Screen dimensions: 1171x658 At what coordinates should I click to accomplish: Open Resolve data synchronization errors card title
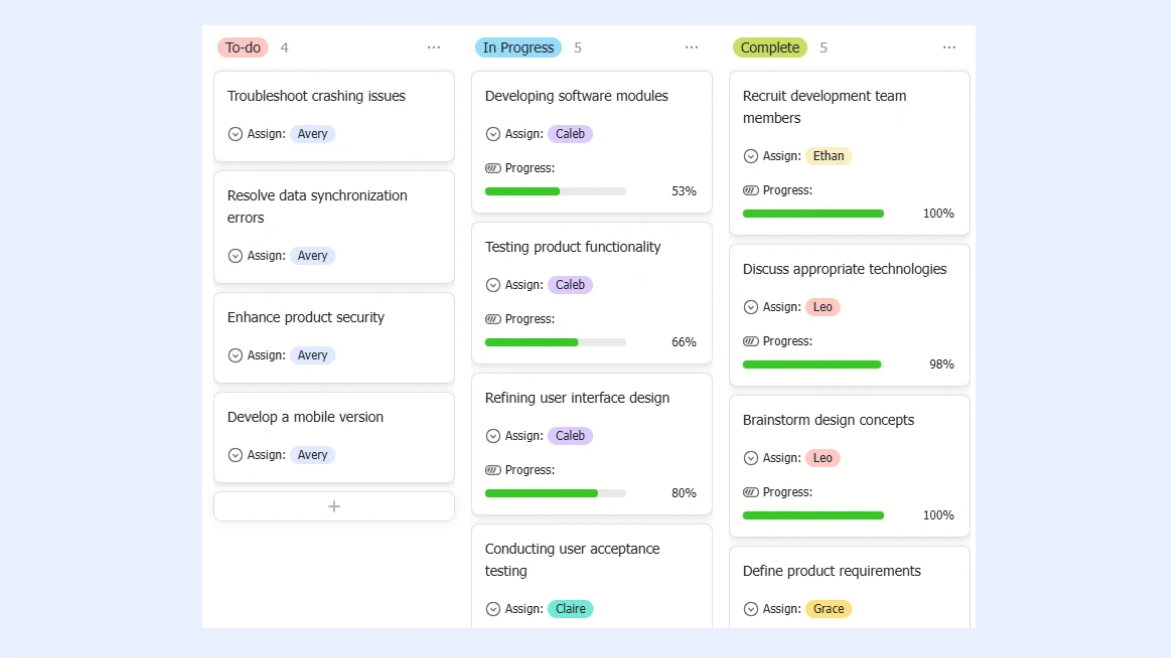coord(317,207)
